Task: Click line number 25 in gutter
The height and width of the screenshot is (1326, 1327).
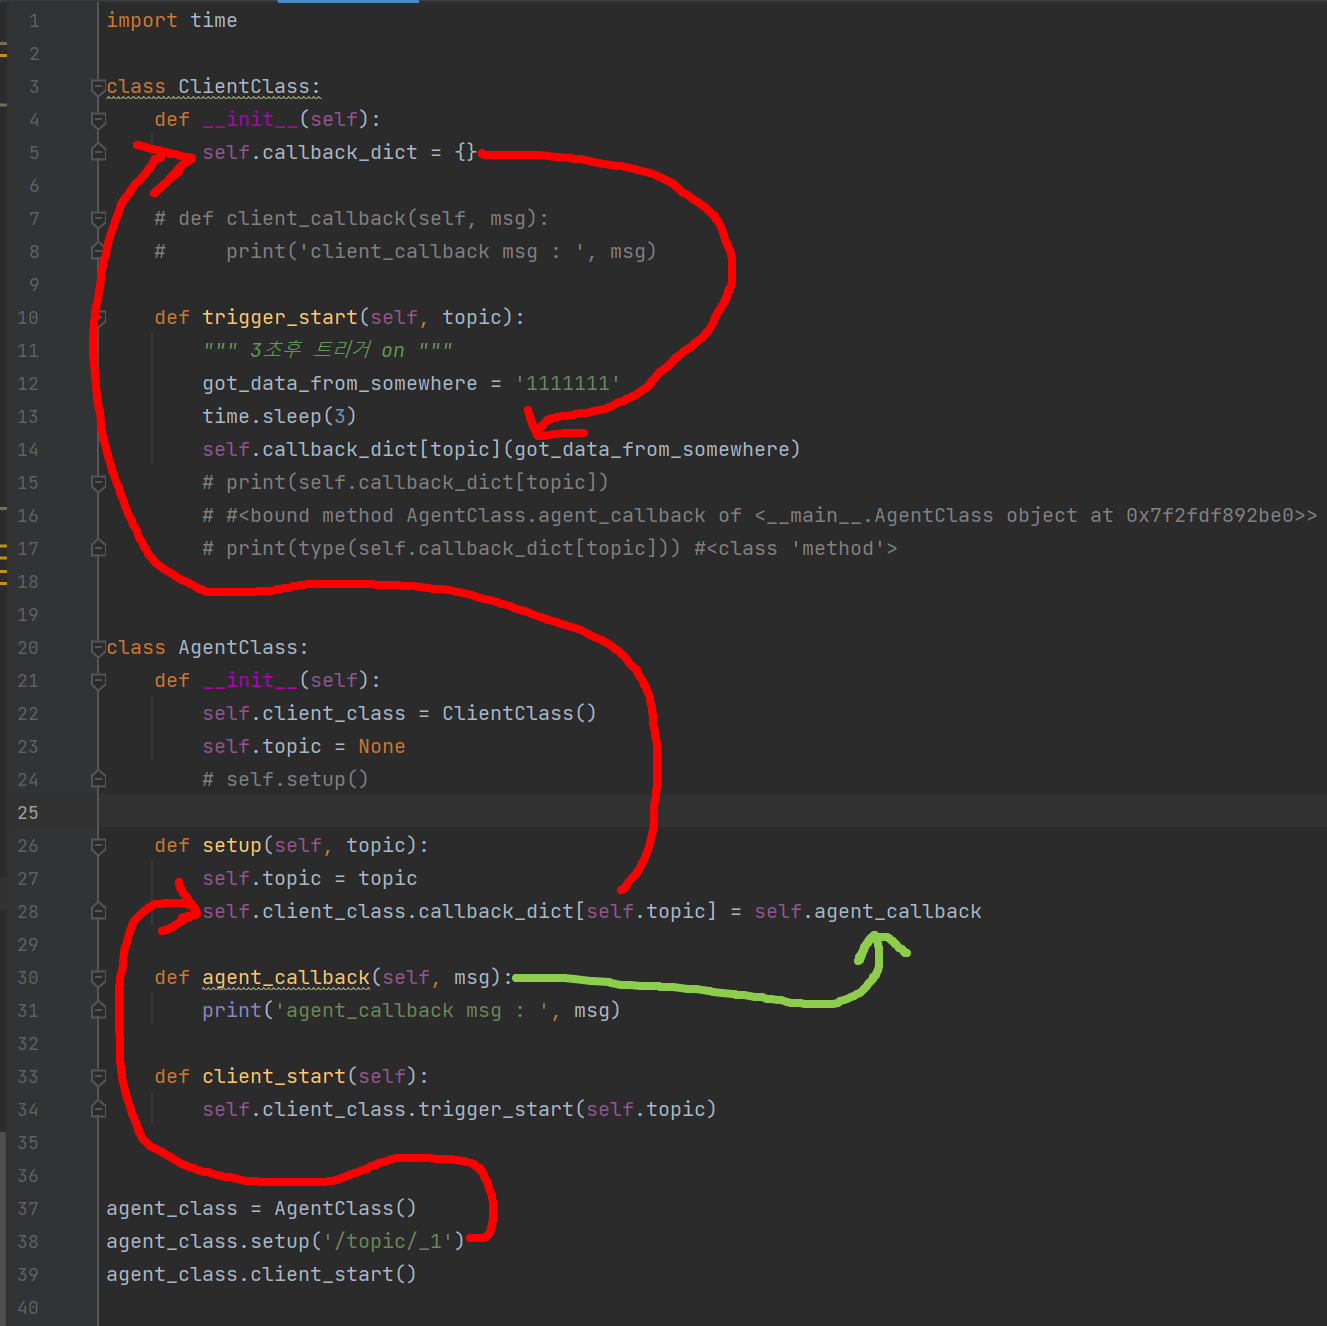Action: point(28,813)
